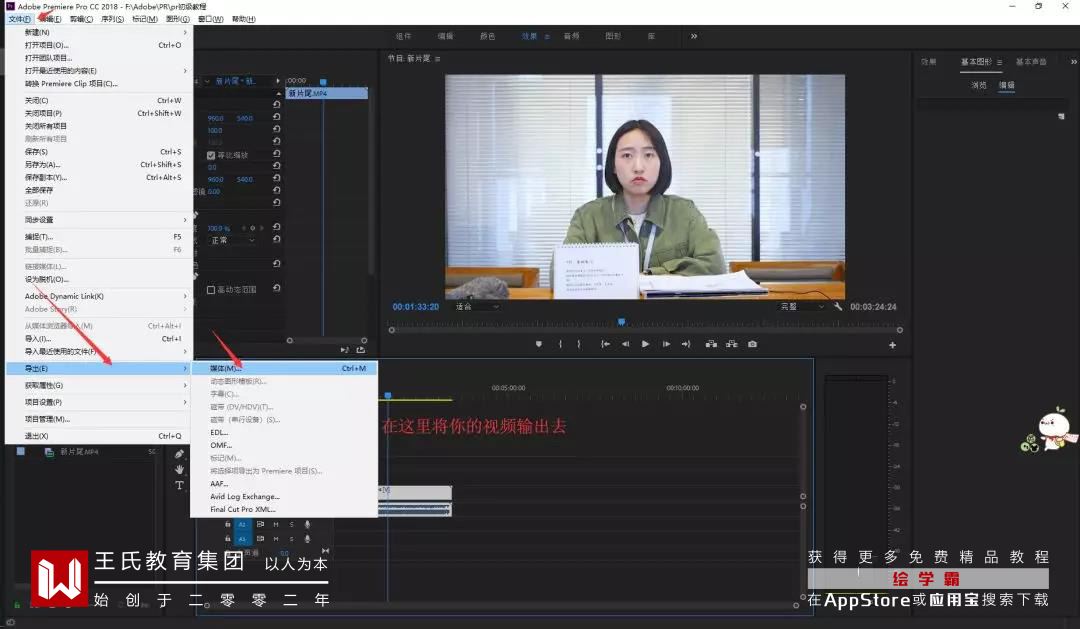Solo audio track A2 with S button
Screen dimensions: 1080x629
pos(291,524)
